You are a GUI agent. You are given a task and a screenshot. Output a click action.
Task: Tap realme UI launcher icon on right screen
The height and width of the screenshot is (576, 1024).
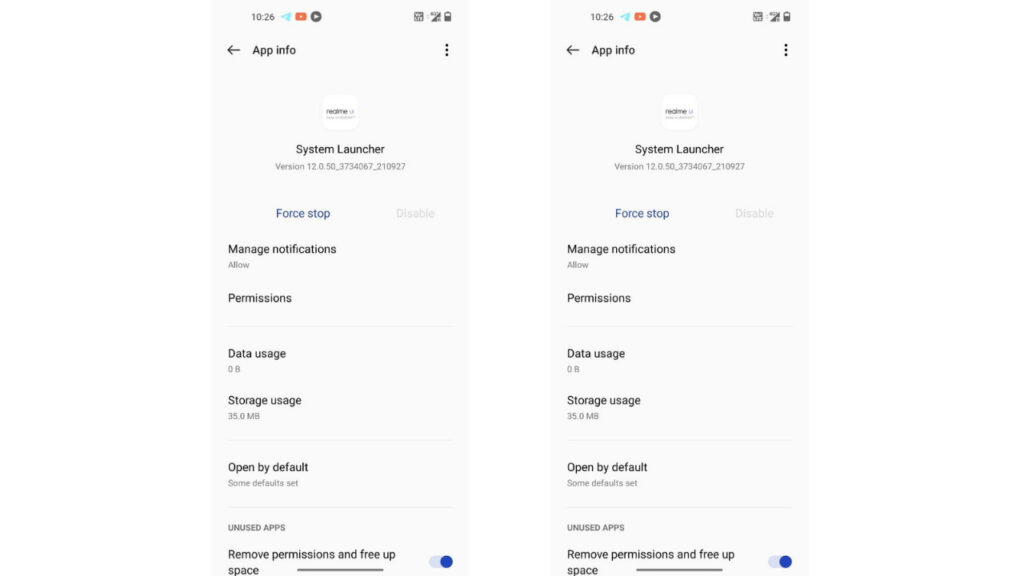click(x=679, y=112)
